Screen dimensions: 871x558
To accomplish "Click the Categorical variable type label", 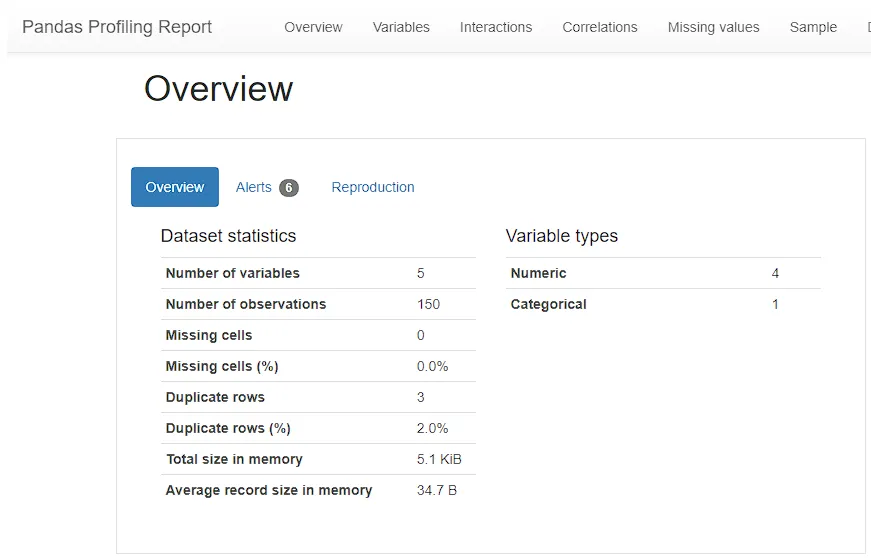I will [x=549, y=304].
